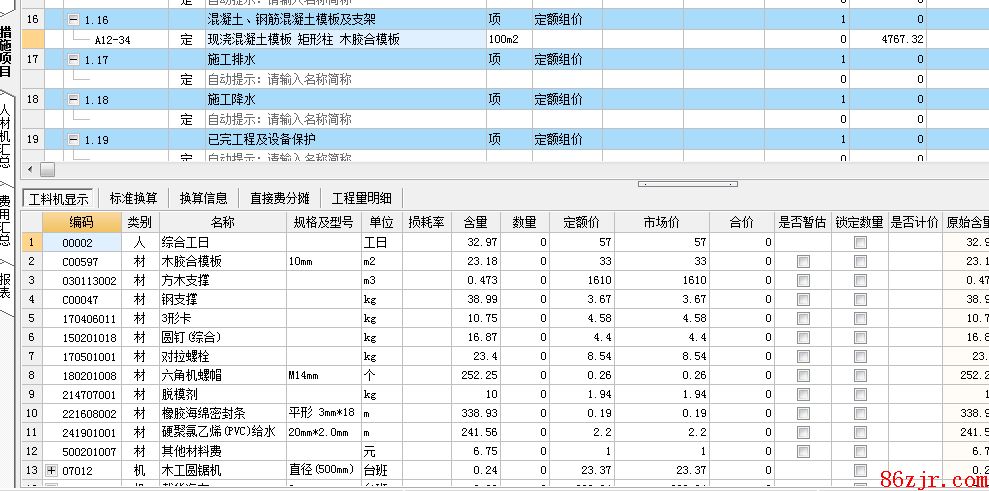Viewport: 989px width, 491px height.
Task: Collapse tree node 1.17 施工排水
Action: click(74, 60)
